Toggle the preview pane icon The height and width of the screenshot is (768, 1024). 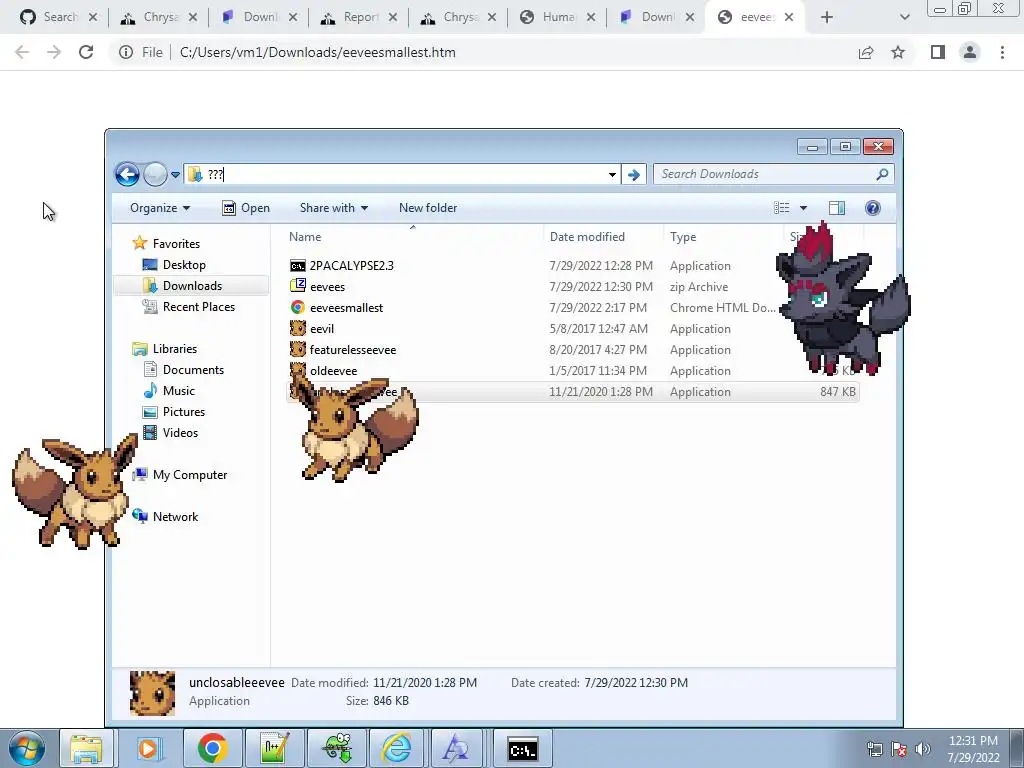coord(837,208)
